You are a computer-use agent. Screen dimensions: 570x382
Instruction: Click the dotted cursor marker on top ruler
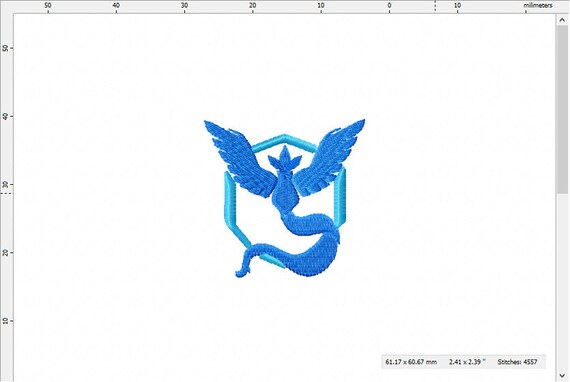(x=435, y=6)
